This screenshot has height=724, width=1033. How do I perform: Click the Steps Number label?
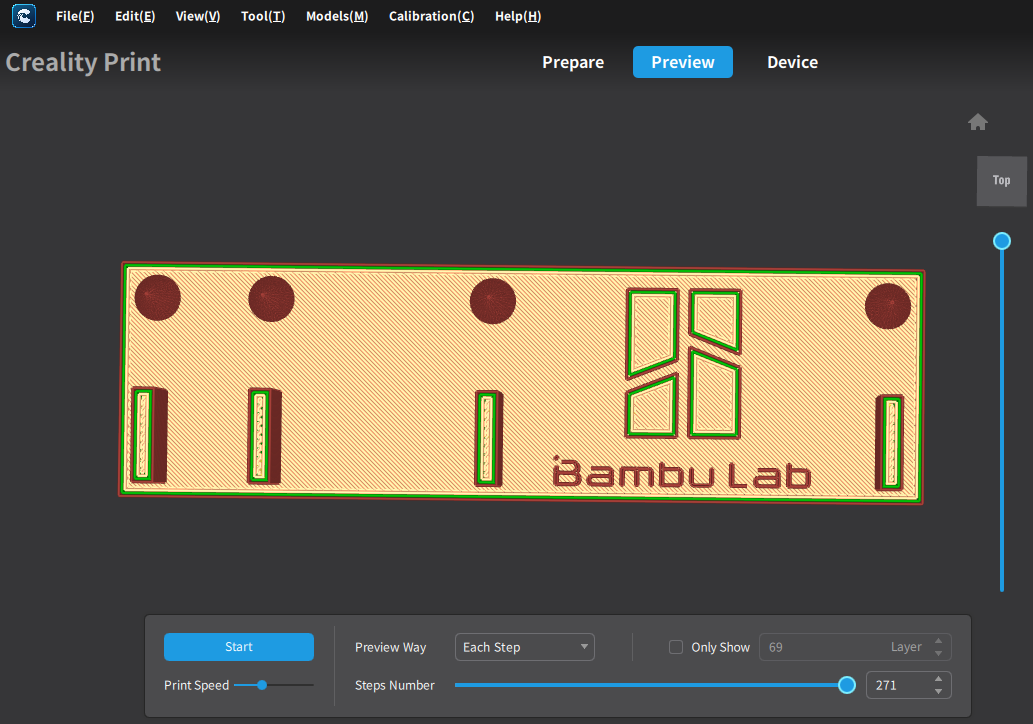tap(395, 685)
